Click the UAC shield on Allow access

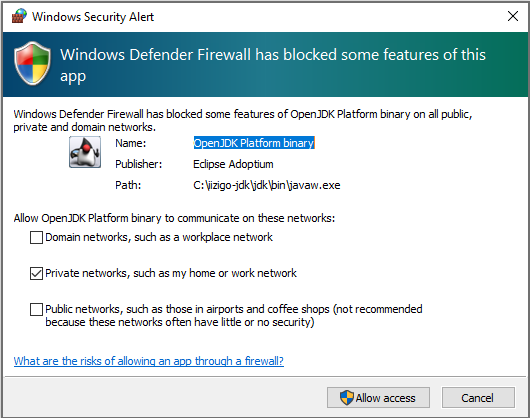tap(346, 397)
